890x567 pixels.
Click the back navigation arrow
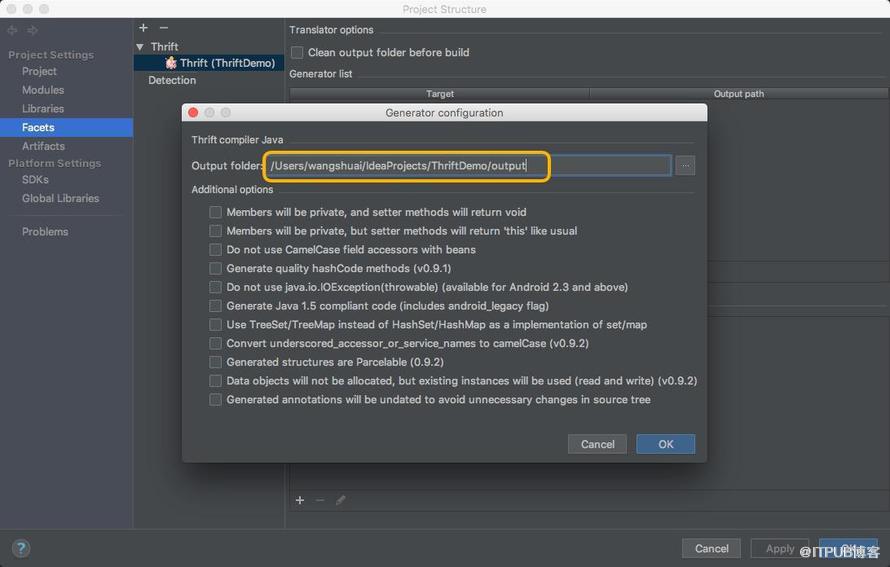pos(12,30)
